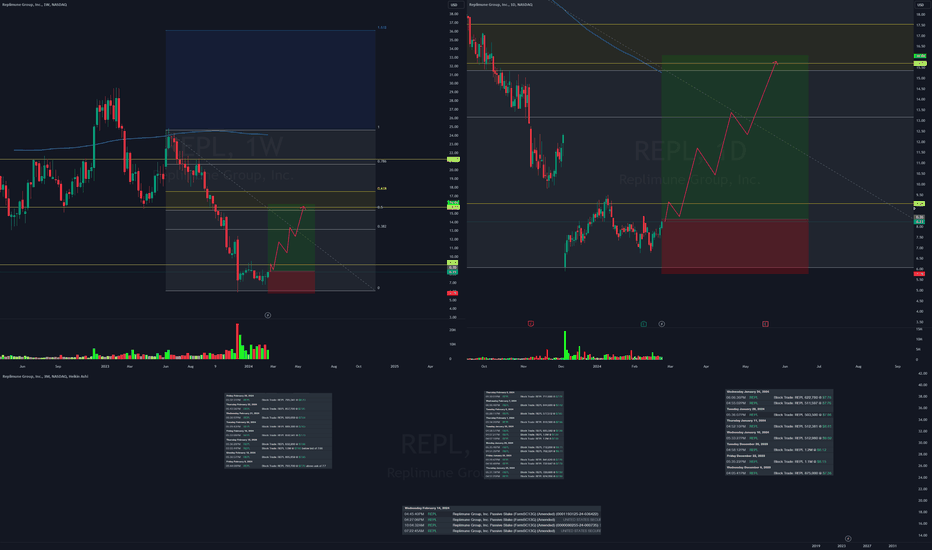The width and height of the screenshot is (932, 550).
Task: Select the bottom chart title ending in 'Heikin Ashi'
Action: point(45,376)
